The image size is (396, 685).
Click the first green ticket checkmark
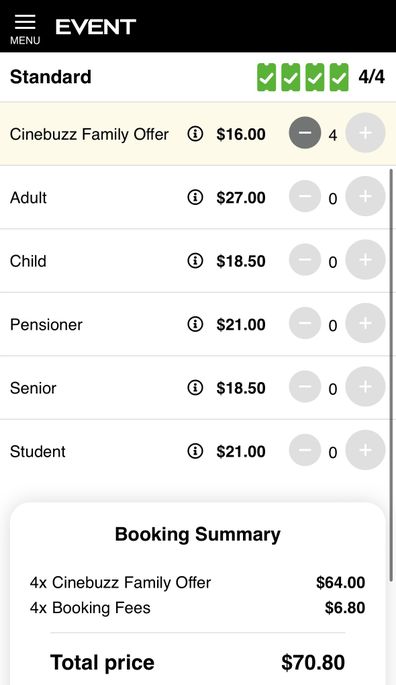pos(266,77)
